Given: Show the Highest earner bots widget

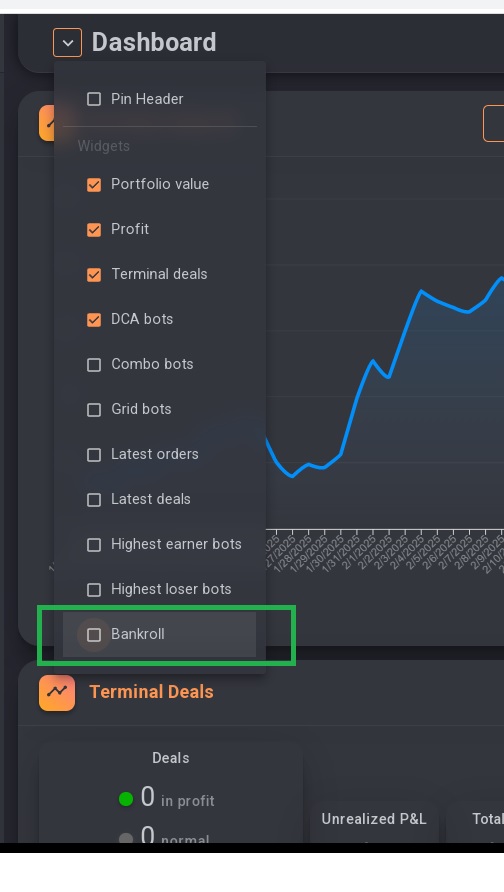Looking at the screenshot, I should 94,544.
